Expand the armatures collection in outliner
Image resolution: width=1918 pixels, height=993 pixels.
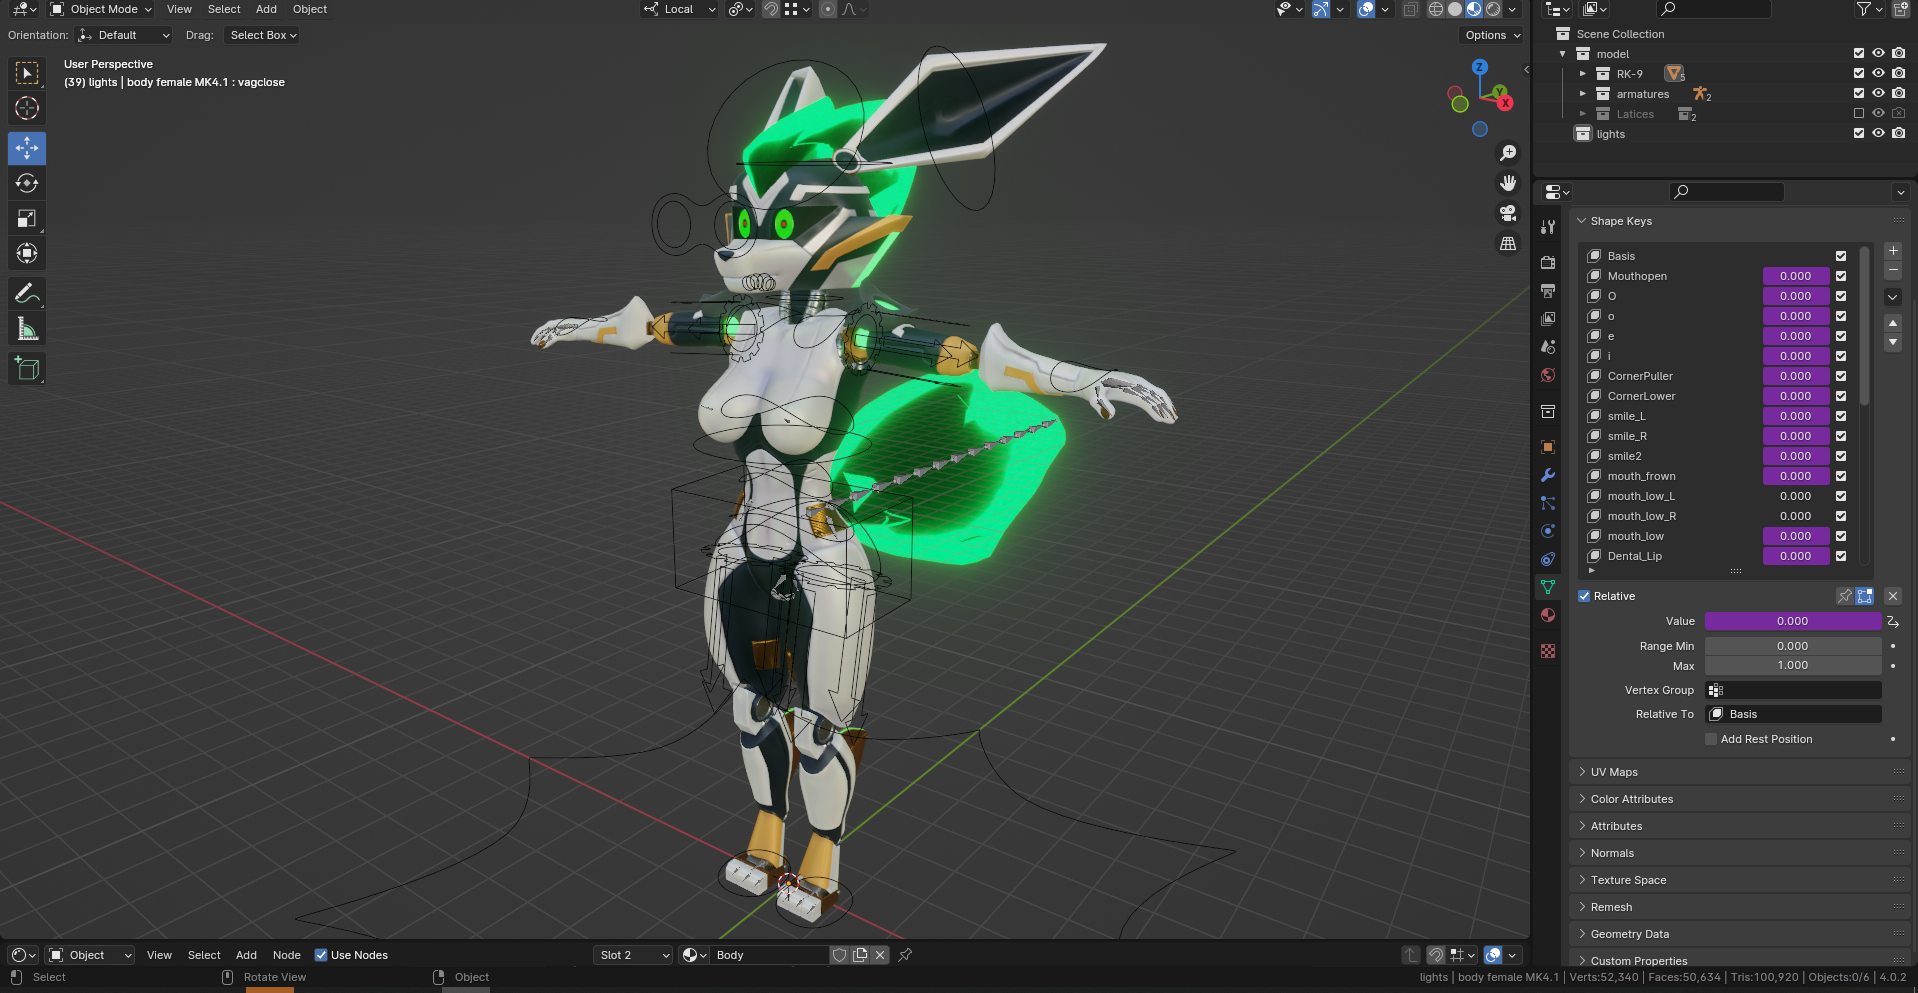[1583, 94]
